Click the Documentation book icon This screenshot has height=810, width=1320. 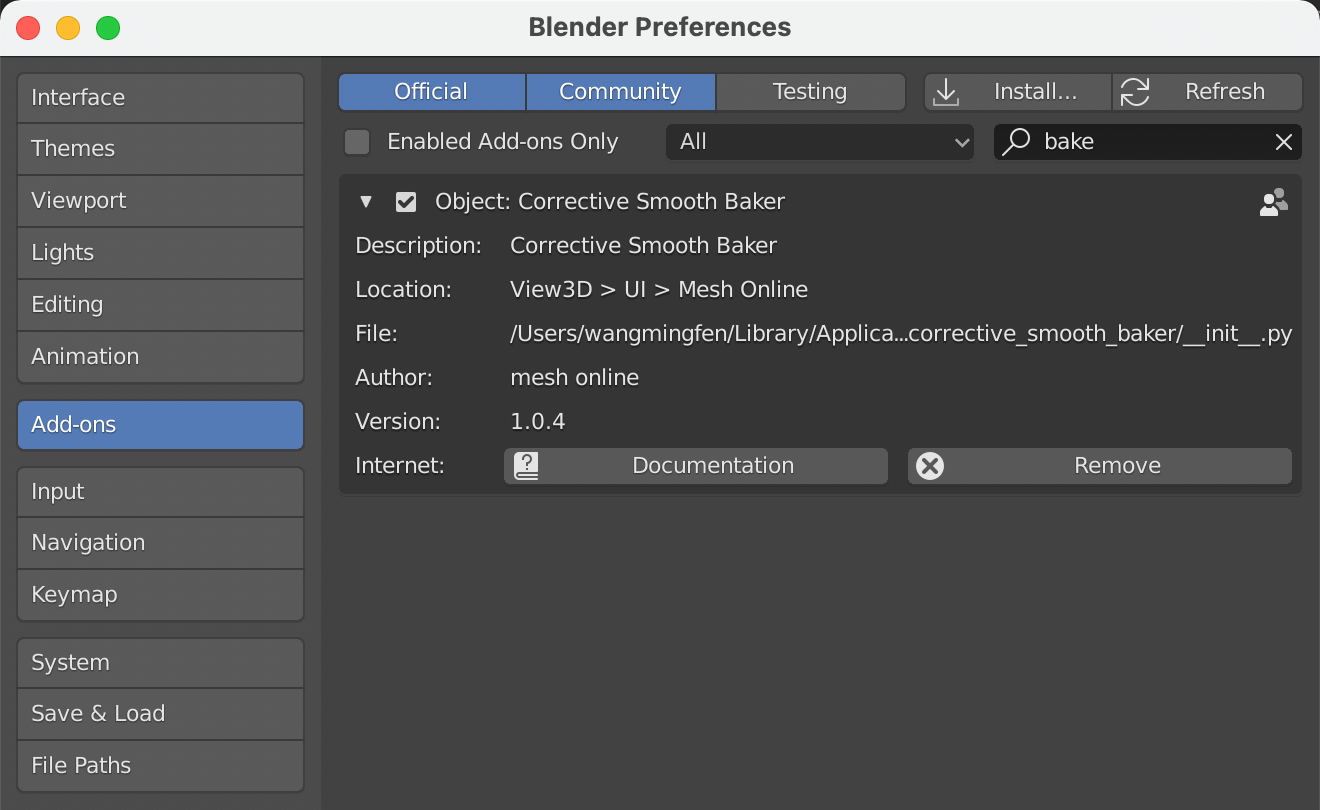pos(526,466)
